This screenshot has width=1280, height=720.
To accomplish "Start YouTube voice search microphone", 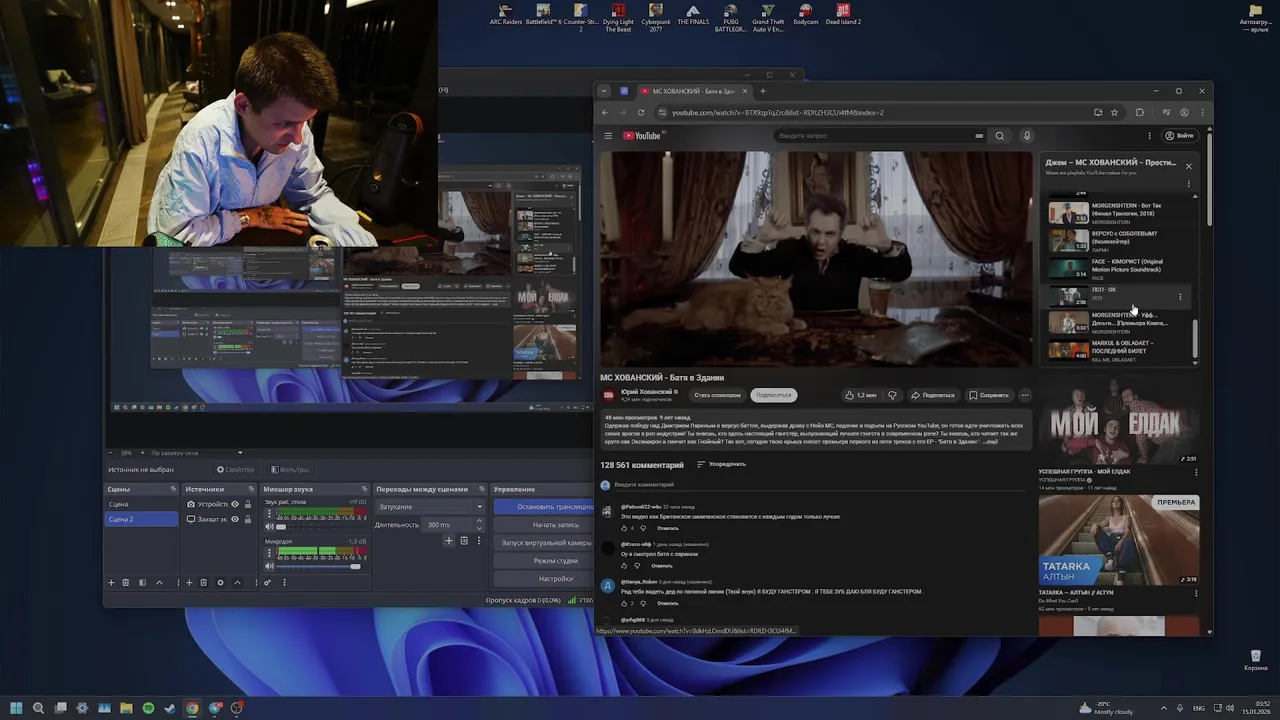I will (x=1026, y=136).
